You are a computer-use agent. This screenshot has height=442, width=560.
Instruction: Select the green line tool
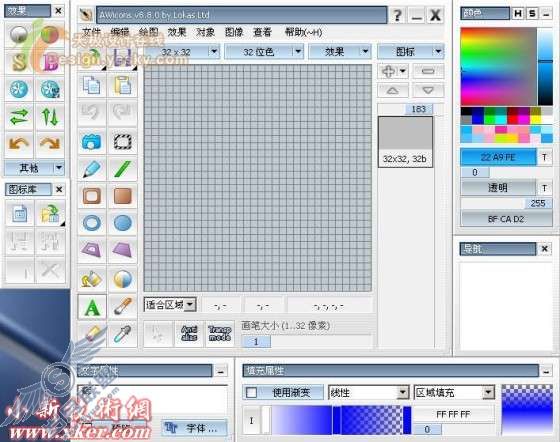click(x=122, y=169)
